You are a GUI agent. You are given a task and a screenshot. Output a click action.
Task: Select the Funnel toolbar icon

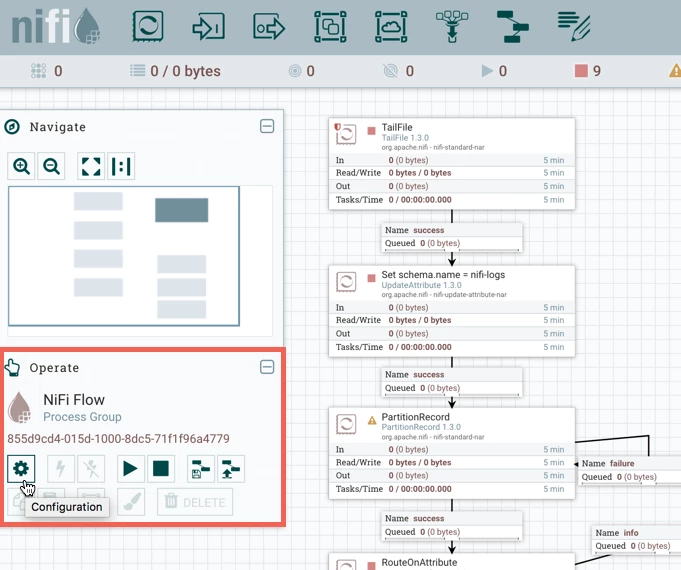452,27
